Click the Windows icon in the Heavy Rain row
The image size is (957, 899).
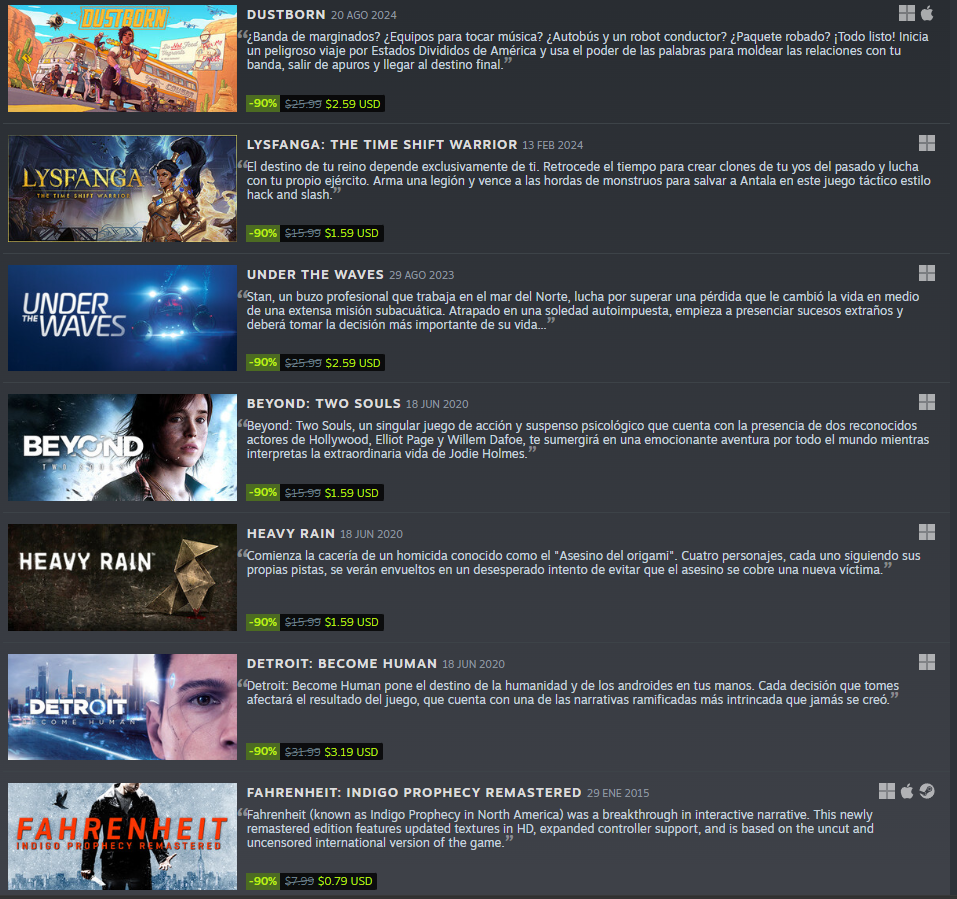927,532
